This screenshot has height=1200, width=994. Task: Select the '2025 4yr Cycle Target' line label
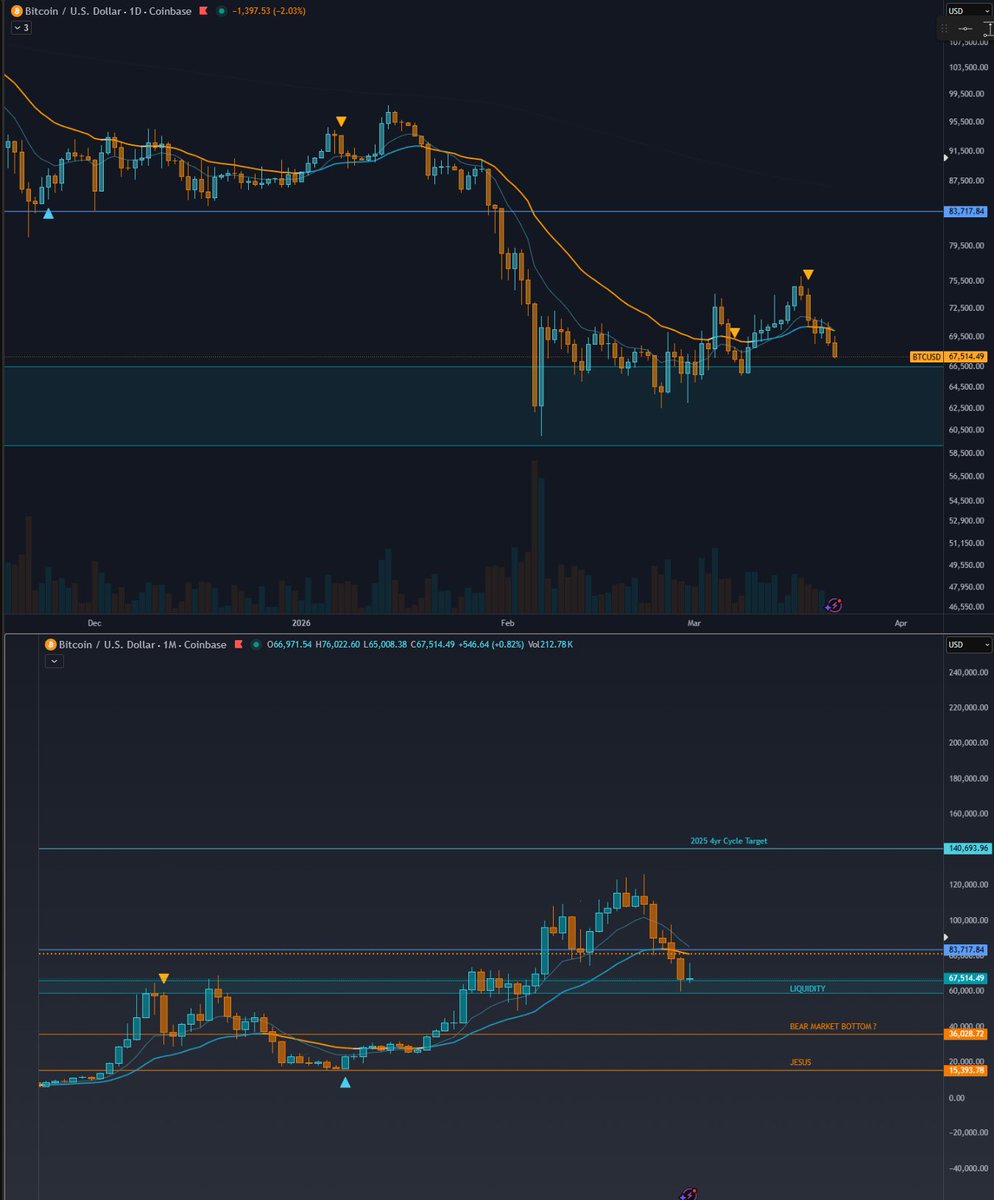pyautogui.click(x=729, y=841)
